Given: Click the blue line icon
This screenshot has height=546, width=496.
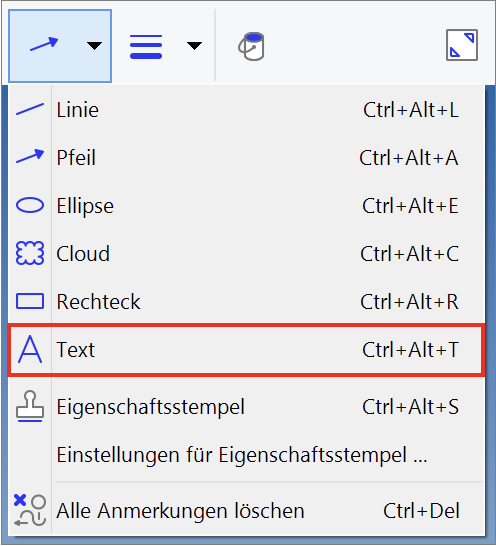Looking at the screenshot, I should [30, 109].
